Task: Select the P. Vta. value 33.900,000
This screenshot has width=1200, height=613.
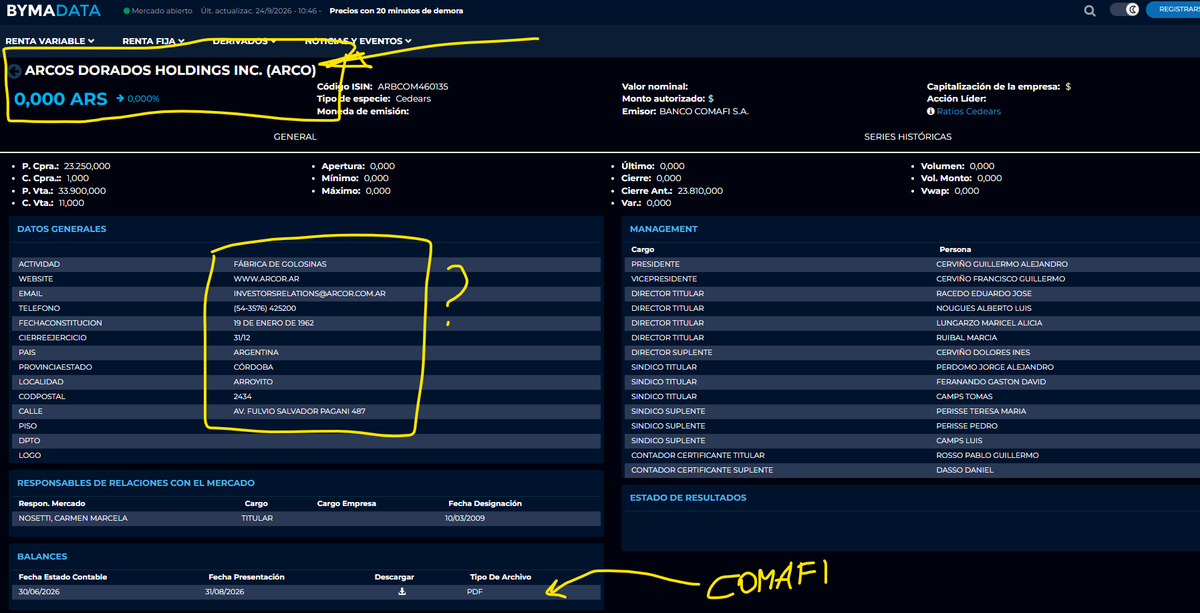Action: pyautogui.click(x=82, y=190)
